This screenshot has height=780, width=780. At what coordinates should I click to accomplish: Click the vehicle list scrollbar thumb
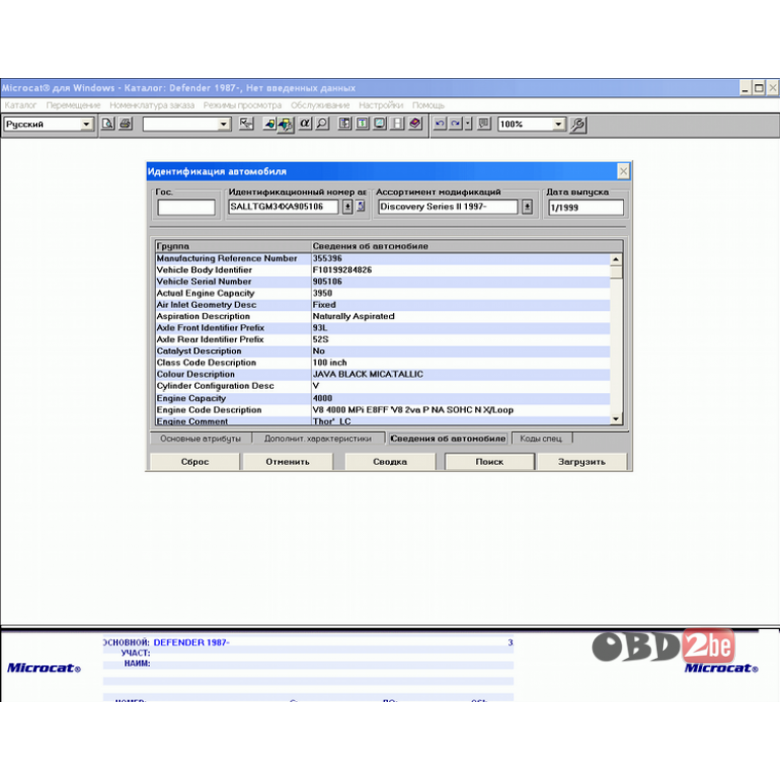[x=616, y=272]
